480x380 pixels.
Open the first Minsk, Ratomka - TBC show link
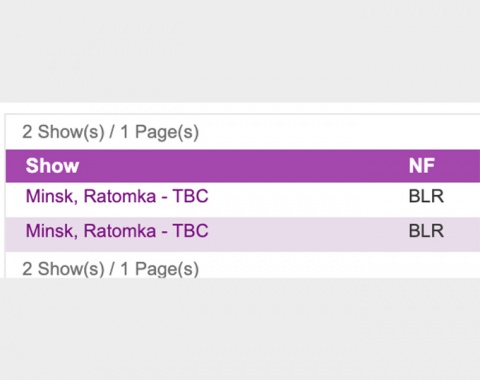[117, 196]
